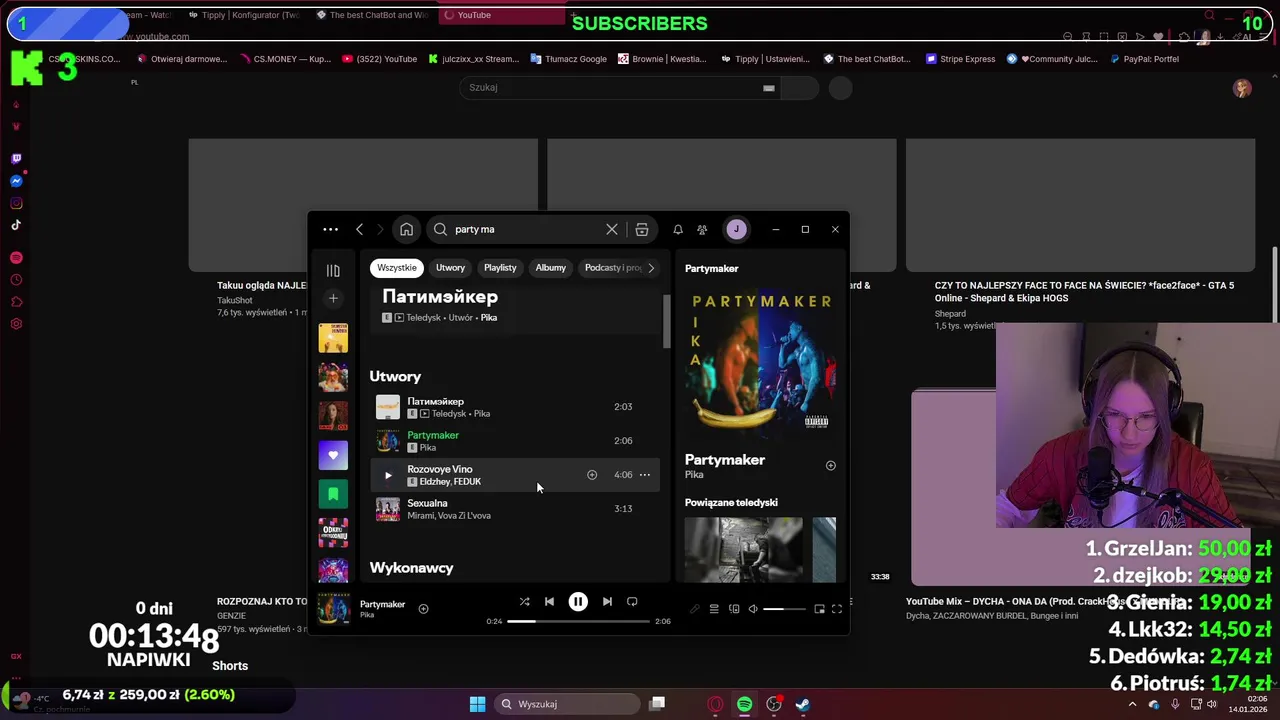Toggle lyrics microphone icon in player bar
Viewport: 1280px width, 720px height.
(695, 609)
